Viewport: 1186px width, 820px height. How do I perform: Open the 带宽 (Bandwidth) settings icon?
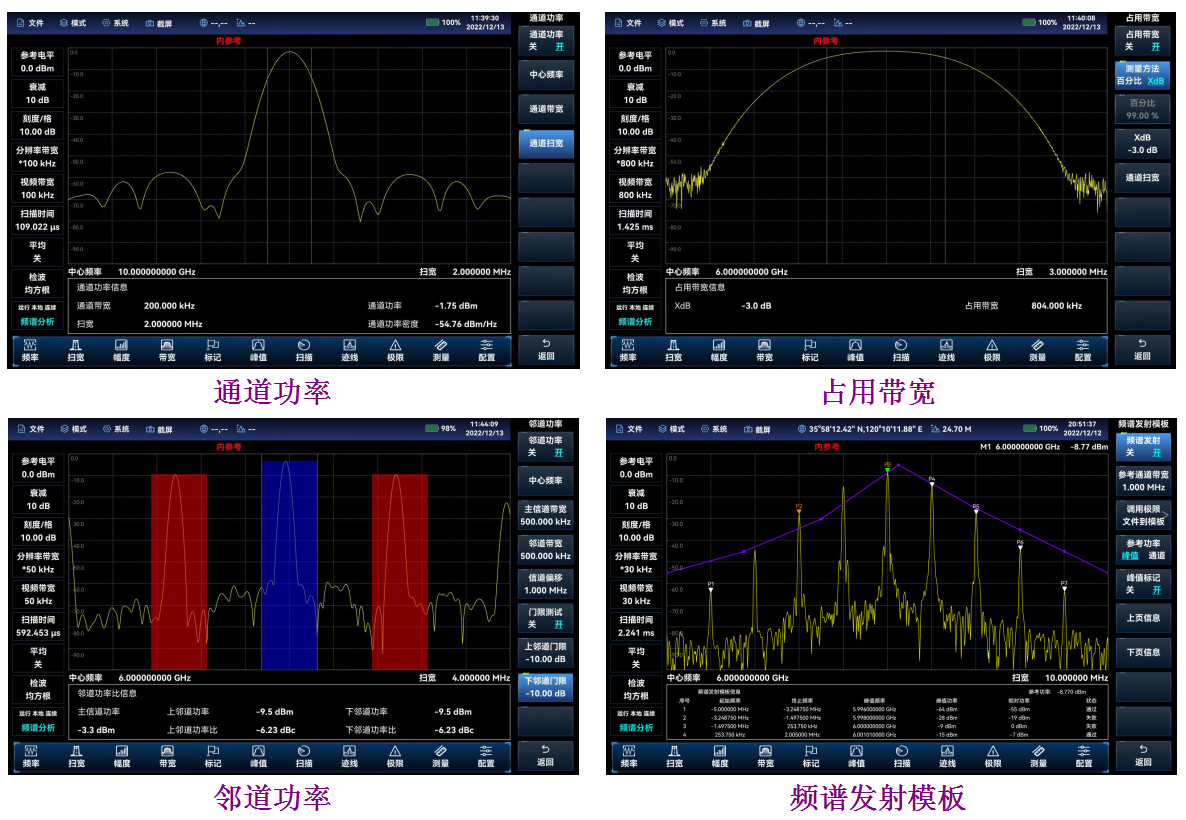167,351
